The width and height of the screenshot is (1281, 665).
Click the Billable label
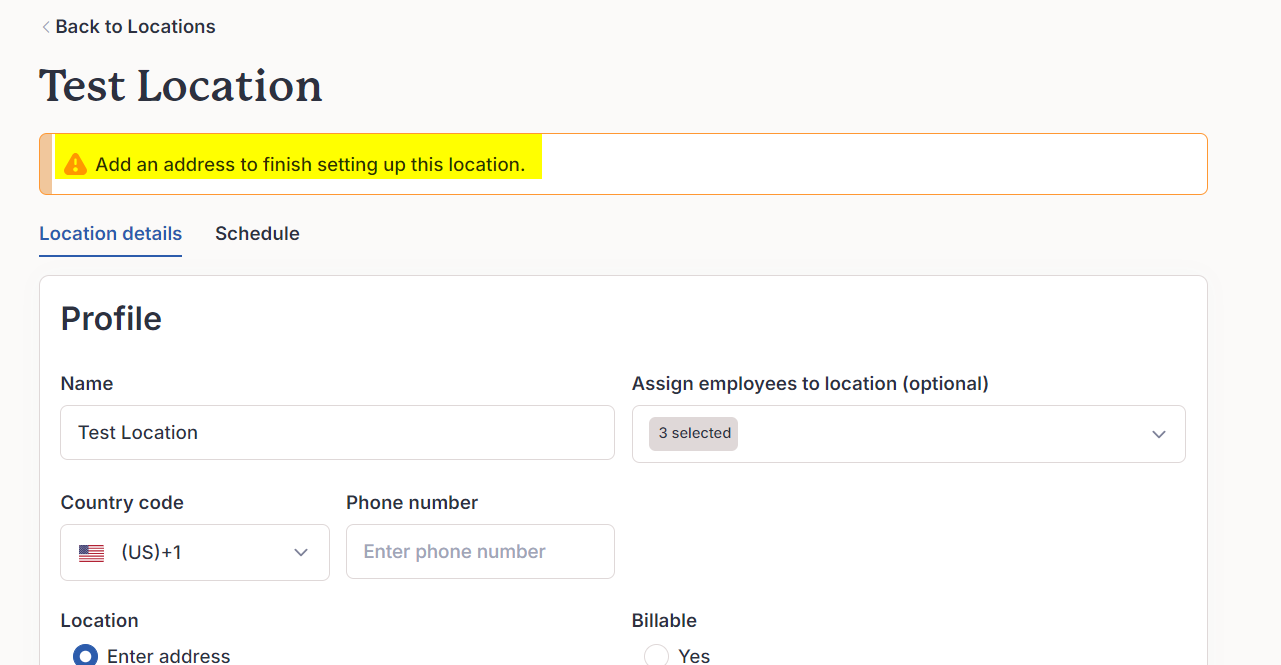point(664,620)
